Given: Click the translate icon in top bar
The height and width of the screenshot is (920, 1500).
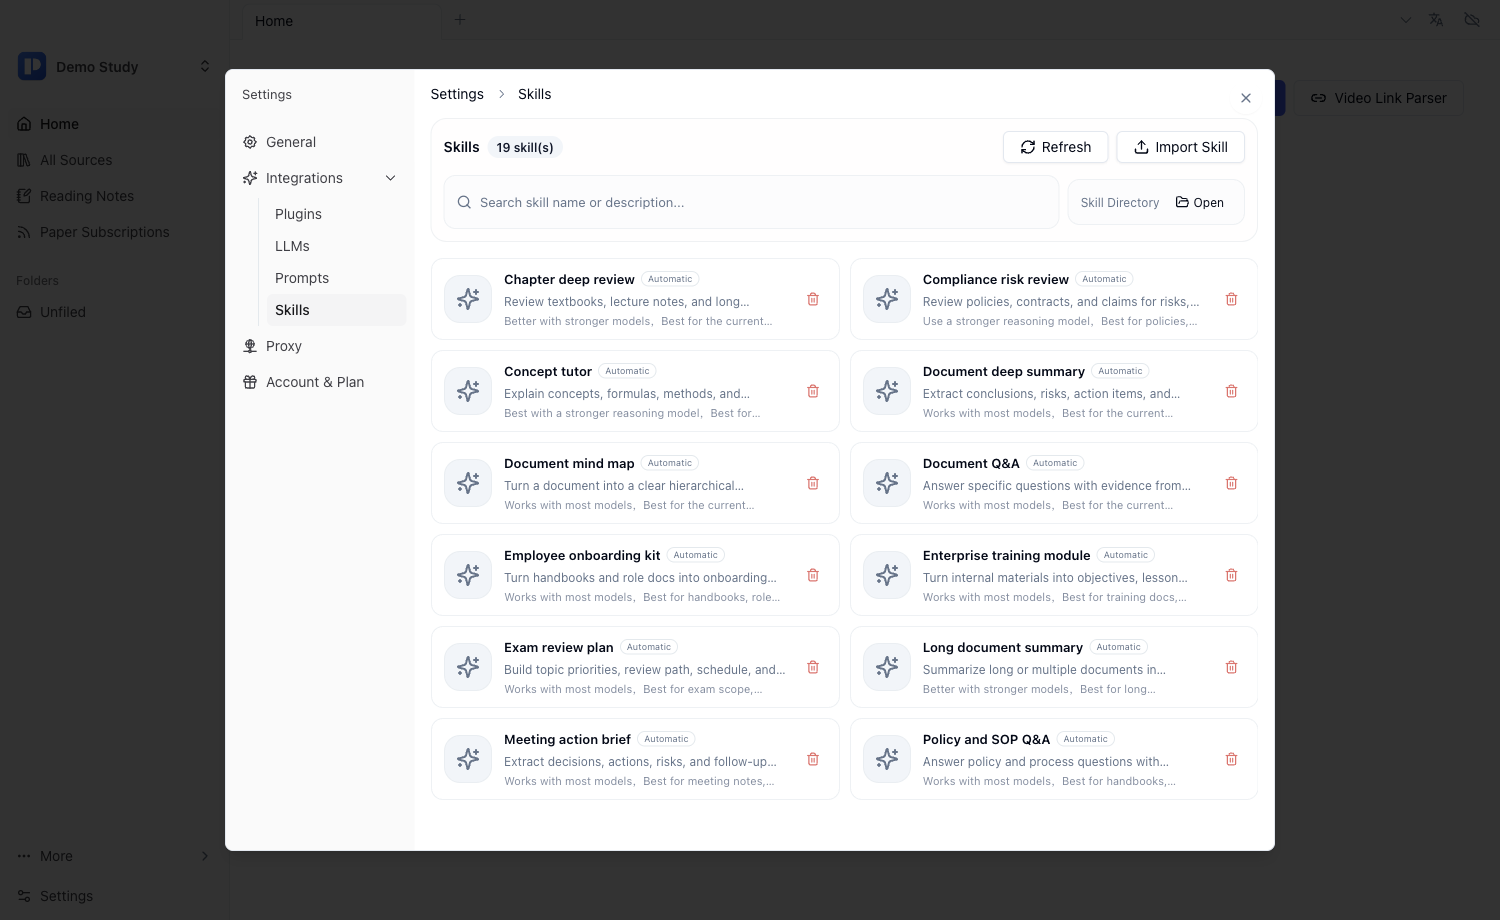Looking at the screenshot, I should coord(1436,19).
